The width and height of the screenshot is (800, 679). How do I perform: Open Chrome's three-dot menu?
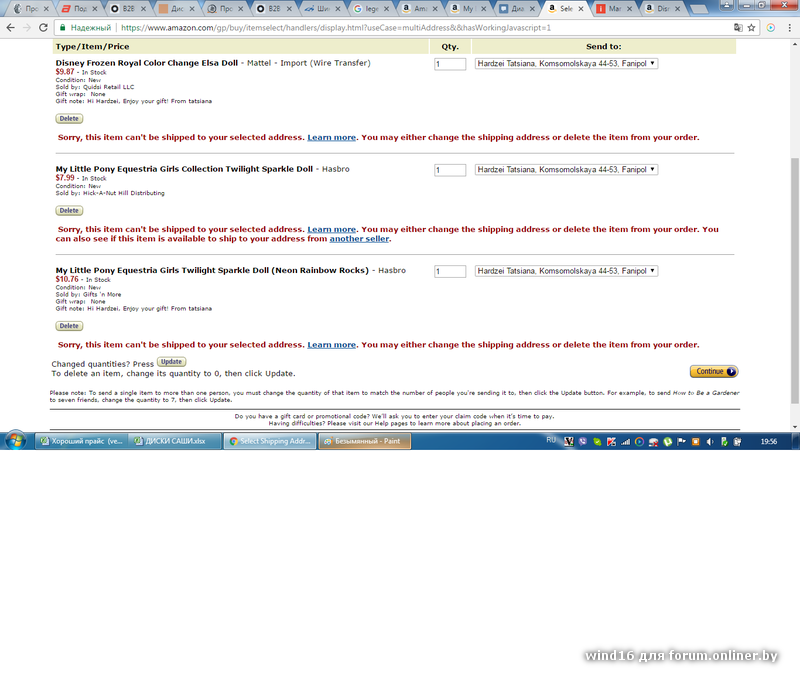click(x=789, y=28)
